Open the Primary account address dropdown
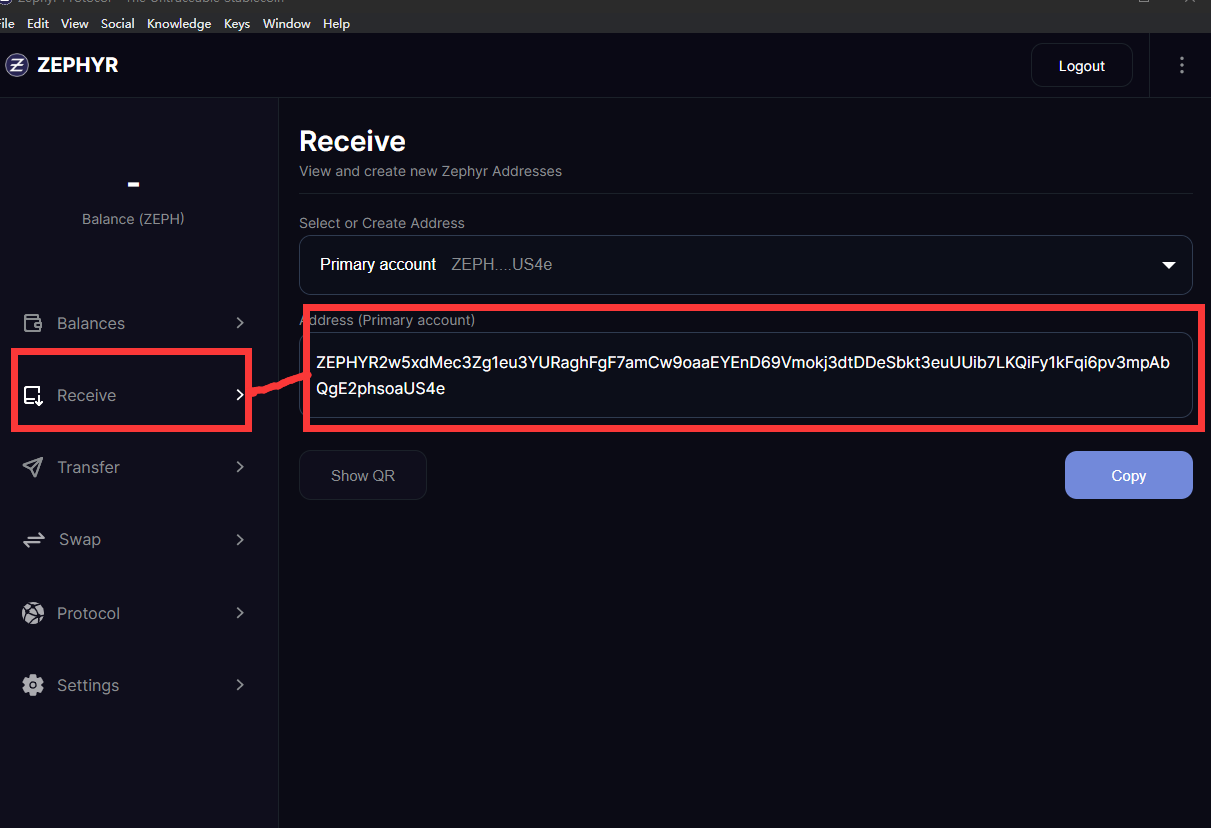 tap(746, 265)
